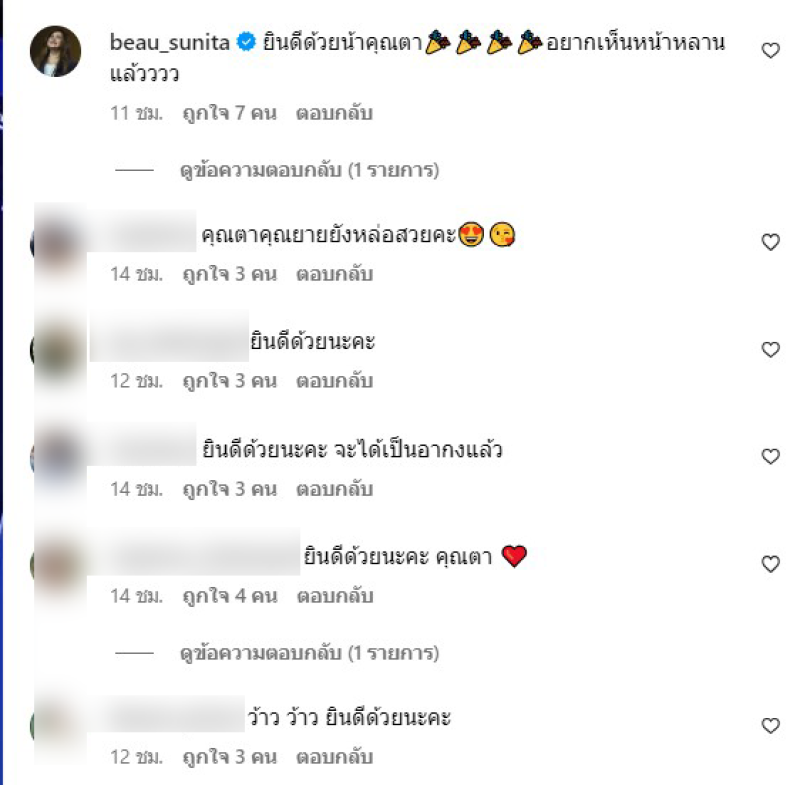Image resolution: width=800 pixels, height=785 pixels.
Task: View the 4 likes on the red heart comment
Action: pyautogui.click(x=230, y=596)
